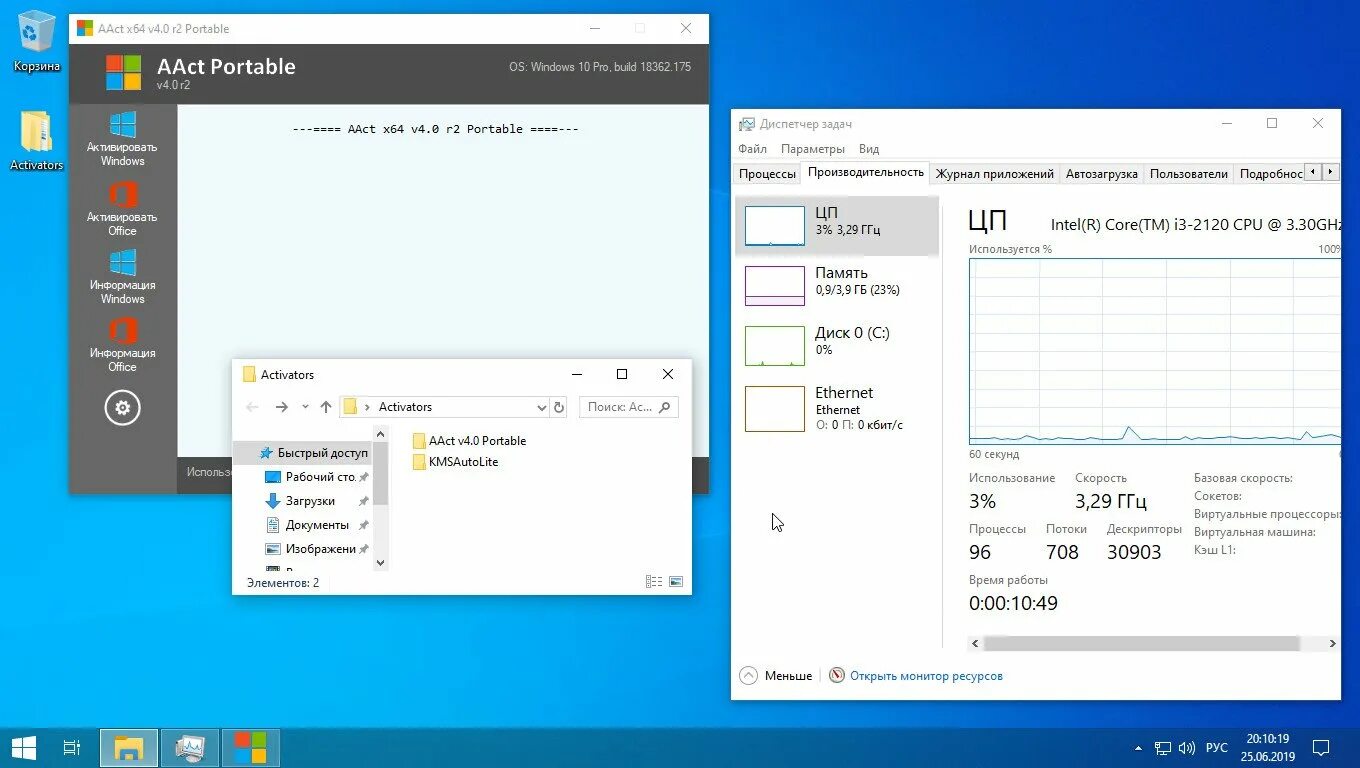Click right arrow of Task Manager horizontal scrollbar

point(1332,644)
